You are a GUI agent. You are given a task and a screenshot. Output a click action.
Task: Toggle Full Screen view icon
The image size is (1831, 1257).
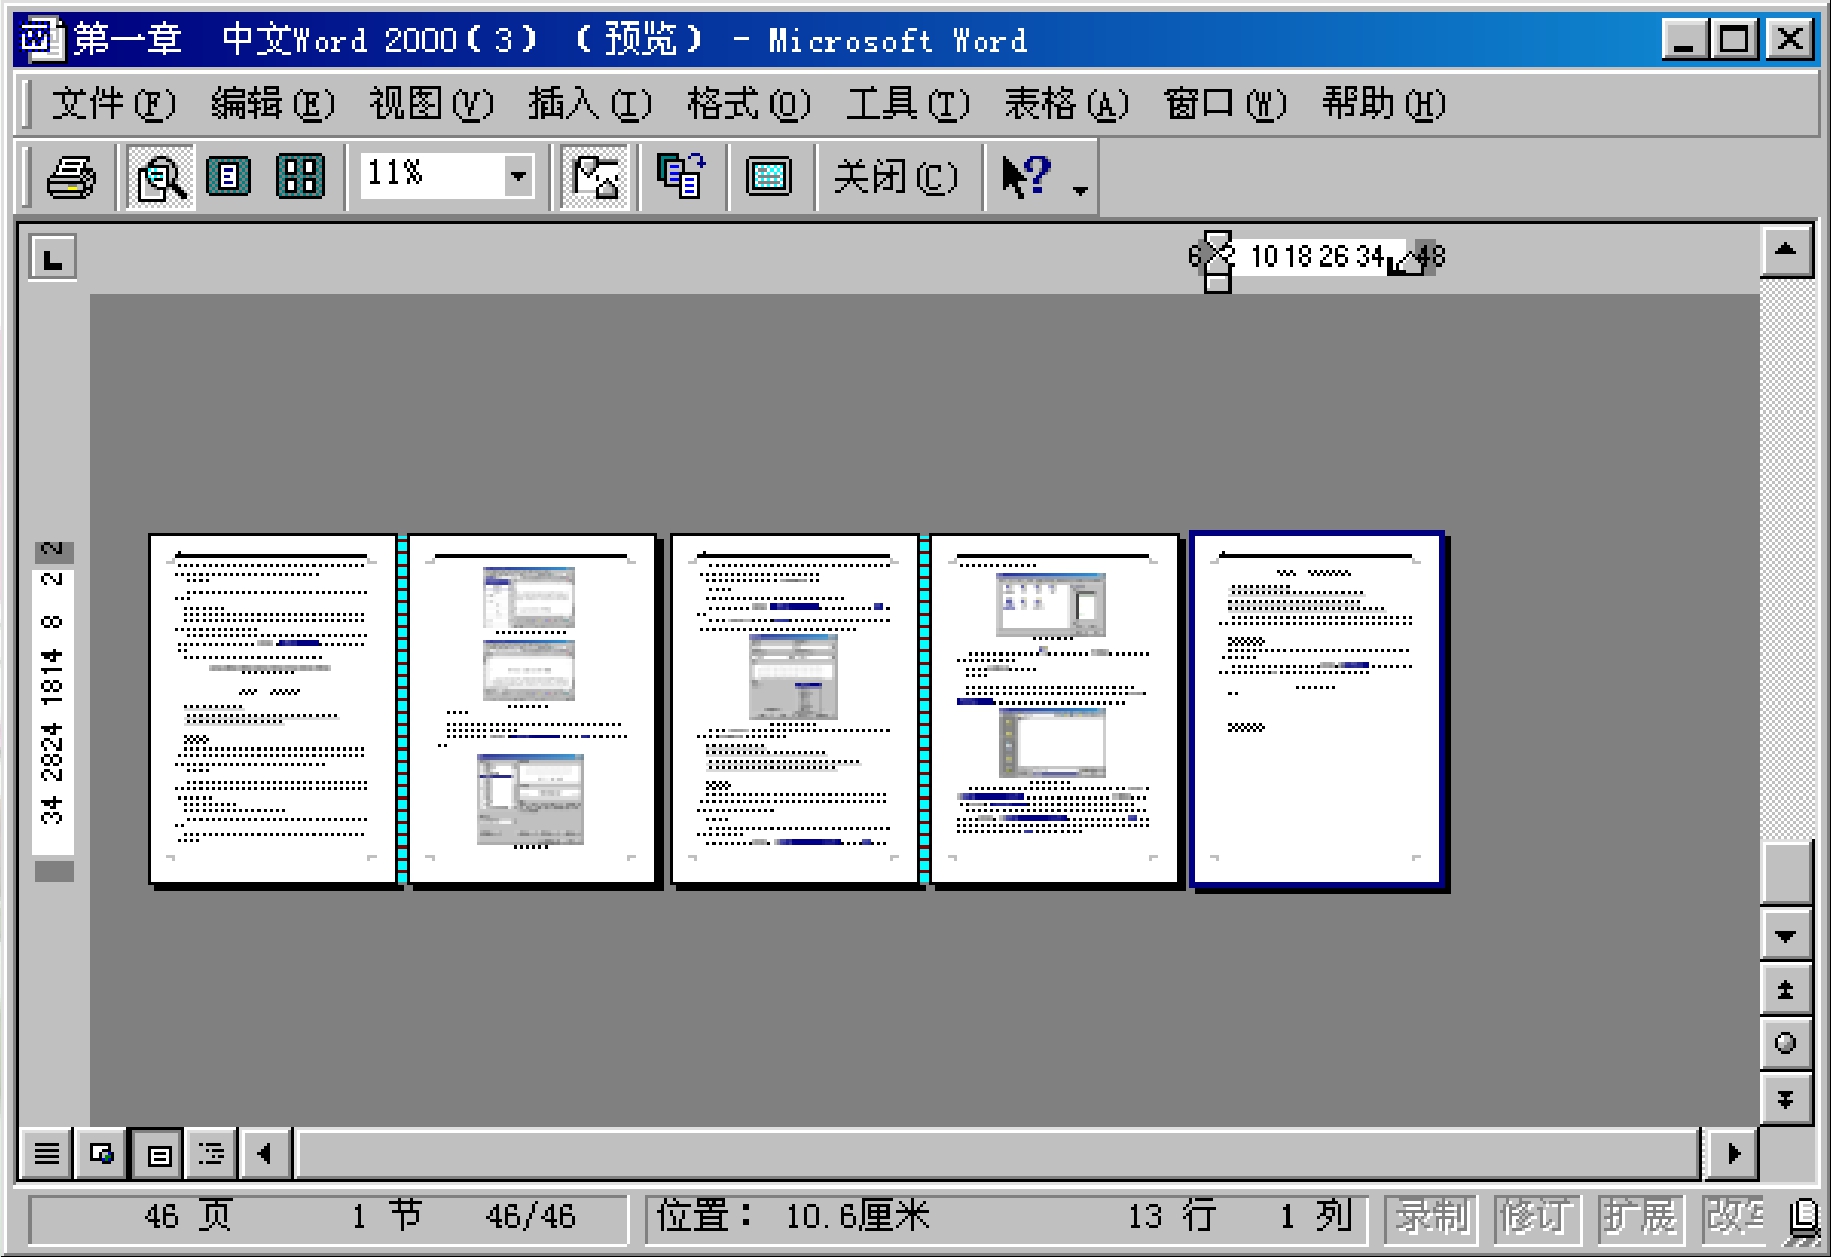[769, 177]
